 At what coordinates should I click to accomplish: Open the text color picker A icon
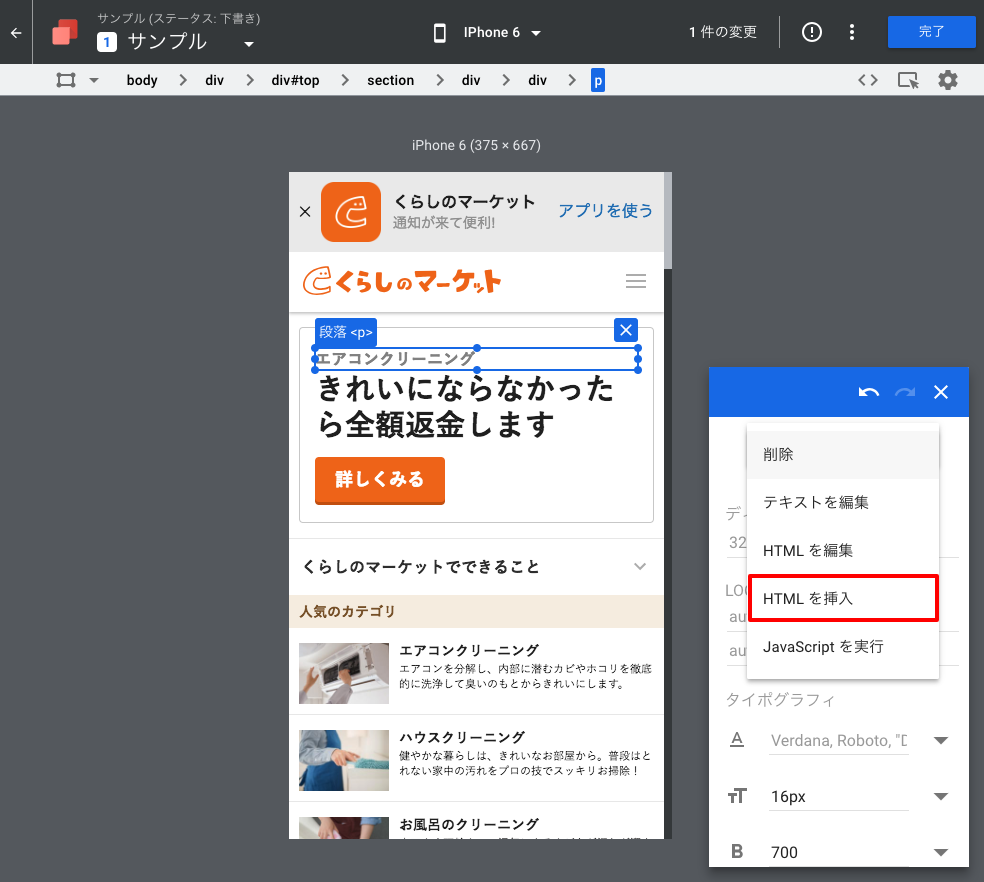pos(737,740)
